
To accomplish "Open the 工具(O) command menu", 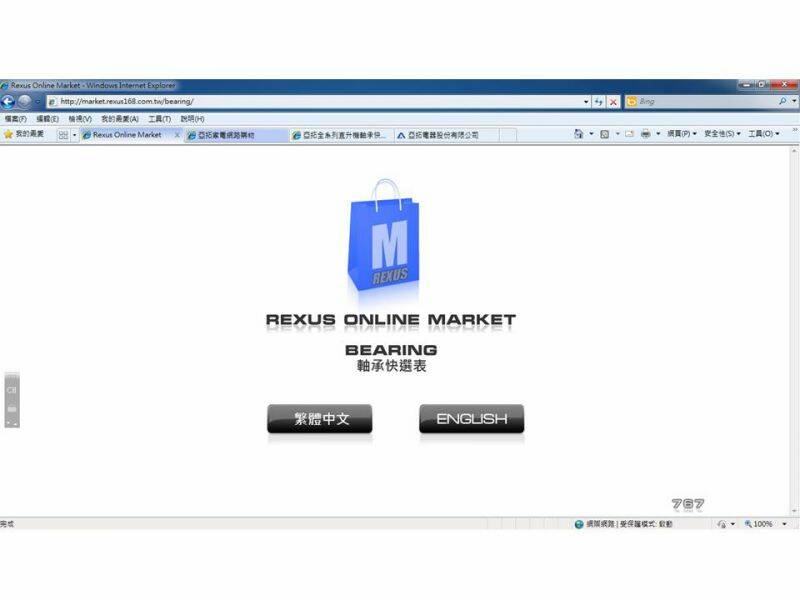I will point(764,134).
